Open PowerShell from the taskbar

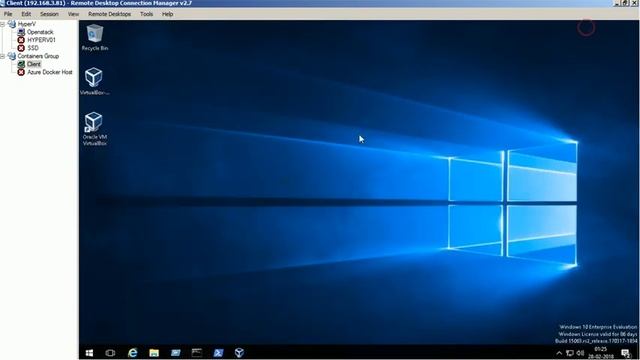218,353
